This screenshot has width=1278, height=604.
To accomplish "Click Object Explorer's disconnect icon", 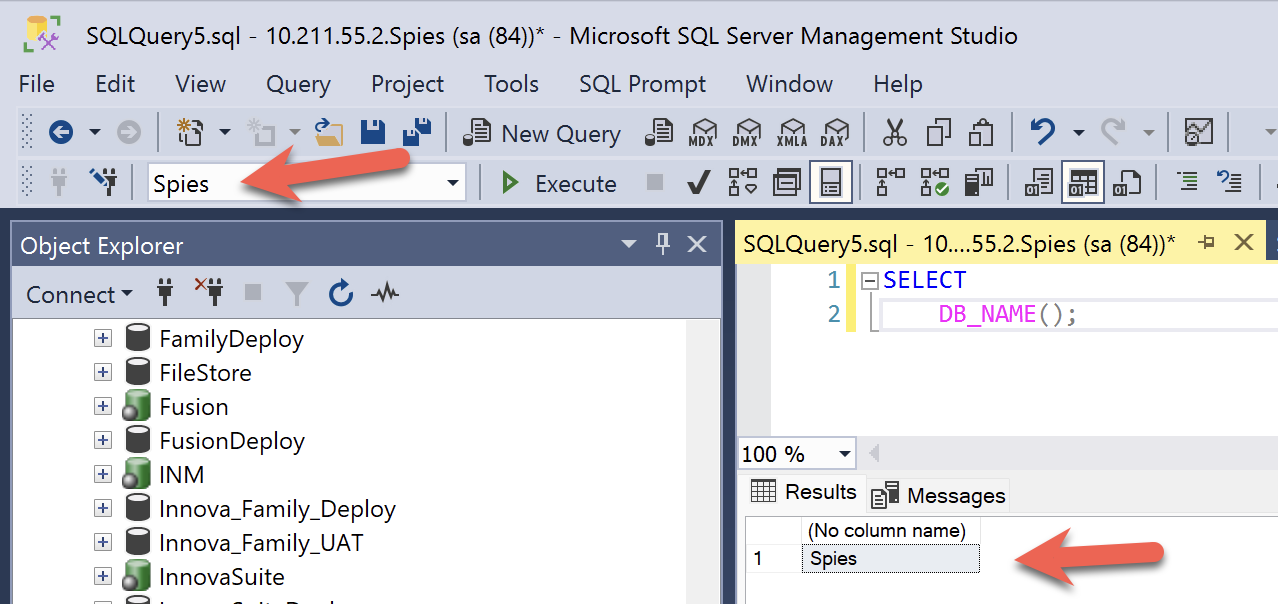I will tap(208, 293).
